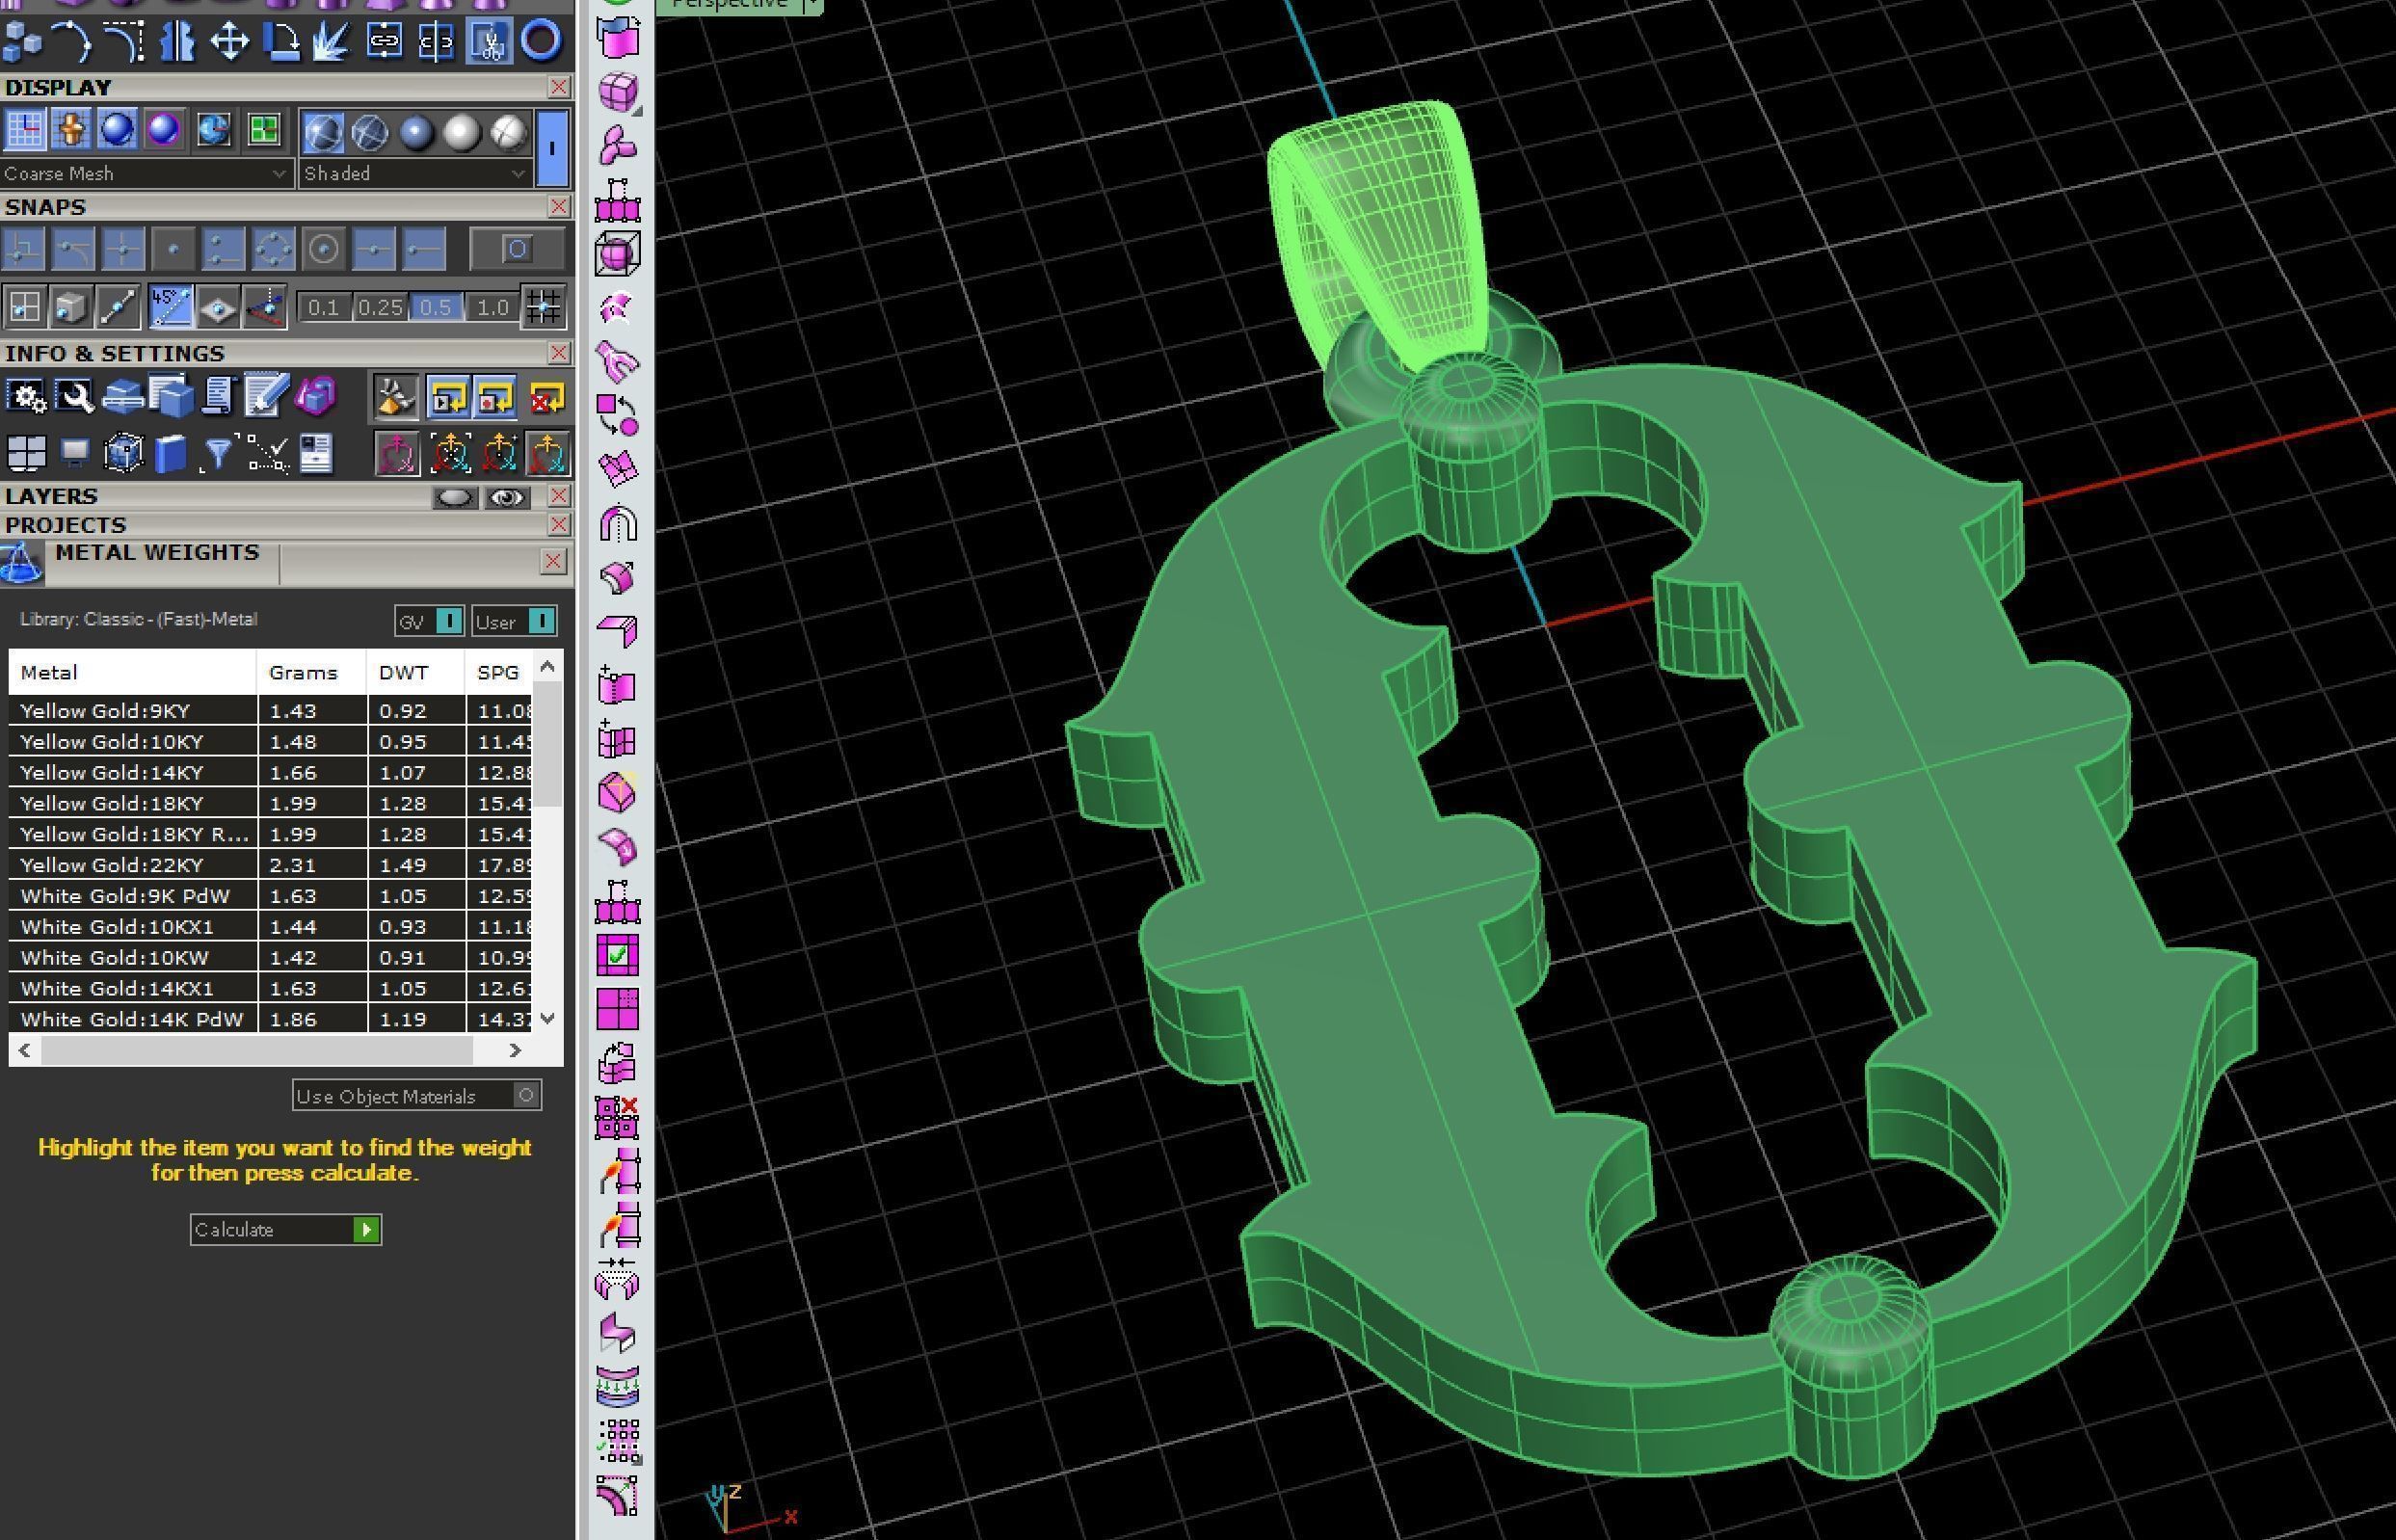The height and width of the screenshot is (1540, 2396).
Task: Hide layers with the closed-eye icon
Action: (454, 497)
